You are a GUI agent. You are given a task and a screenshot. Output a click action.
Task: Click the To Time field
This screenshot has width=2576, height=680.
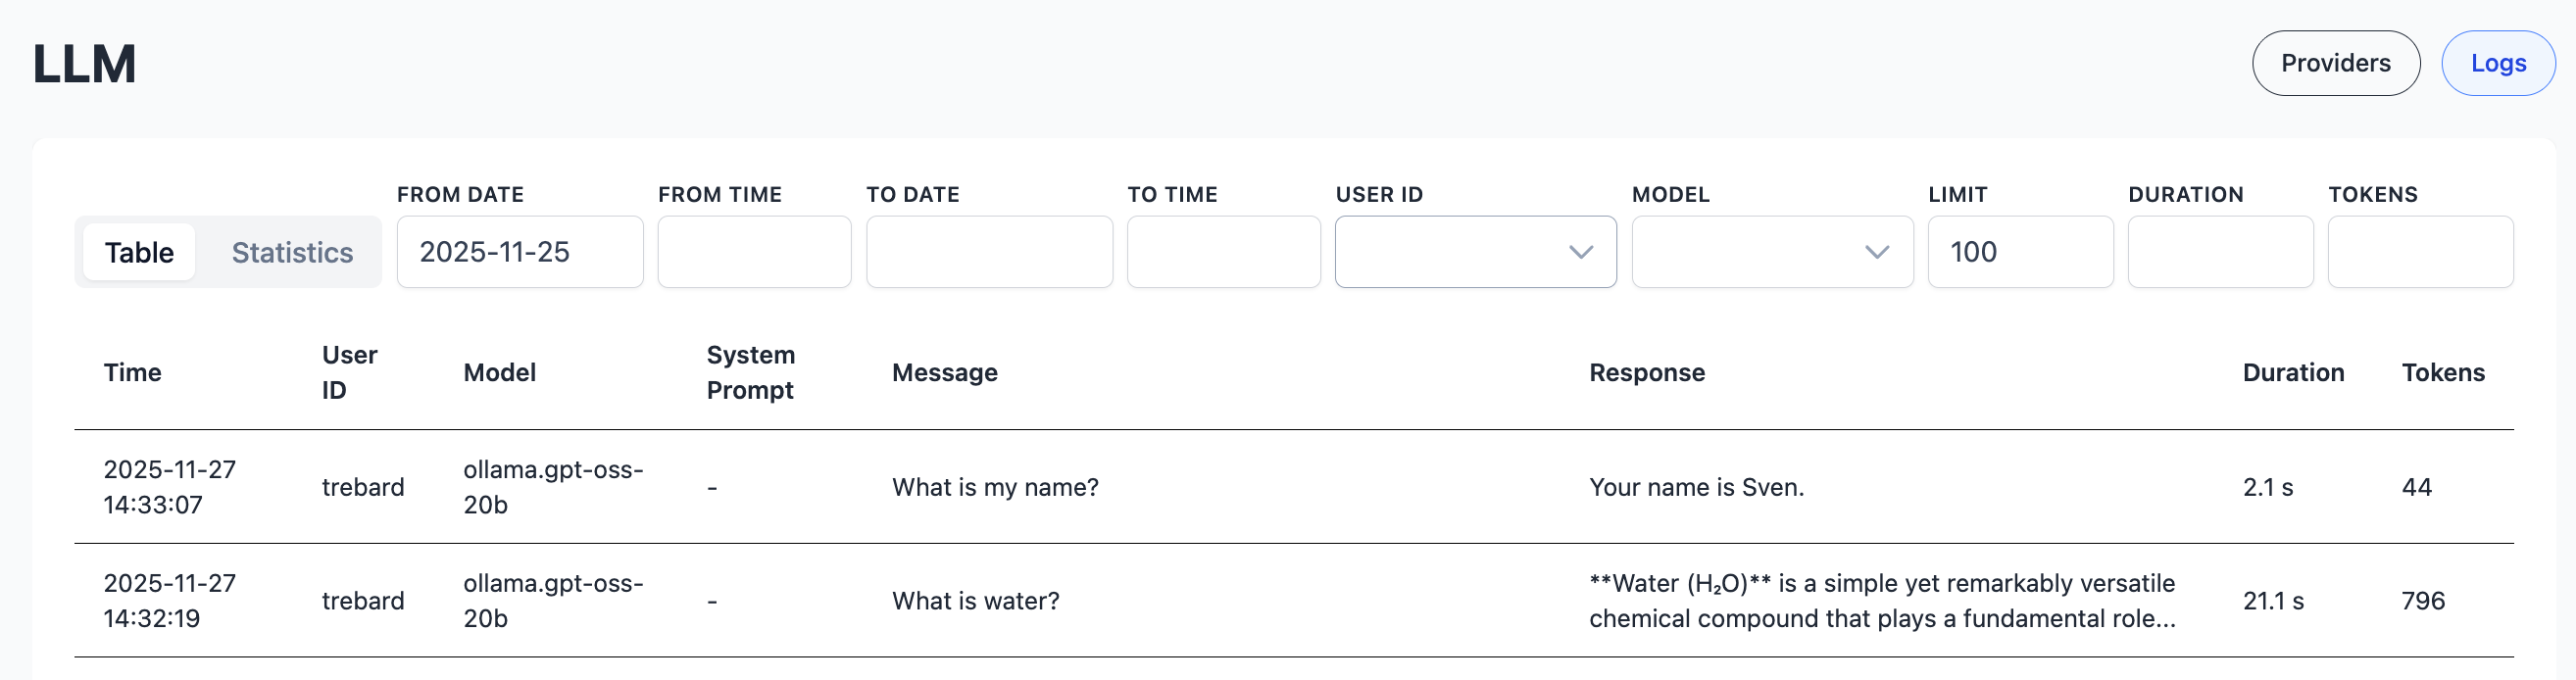point(1223,252)
